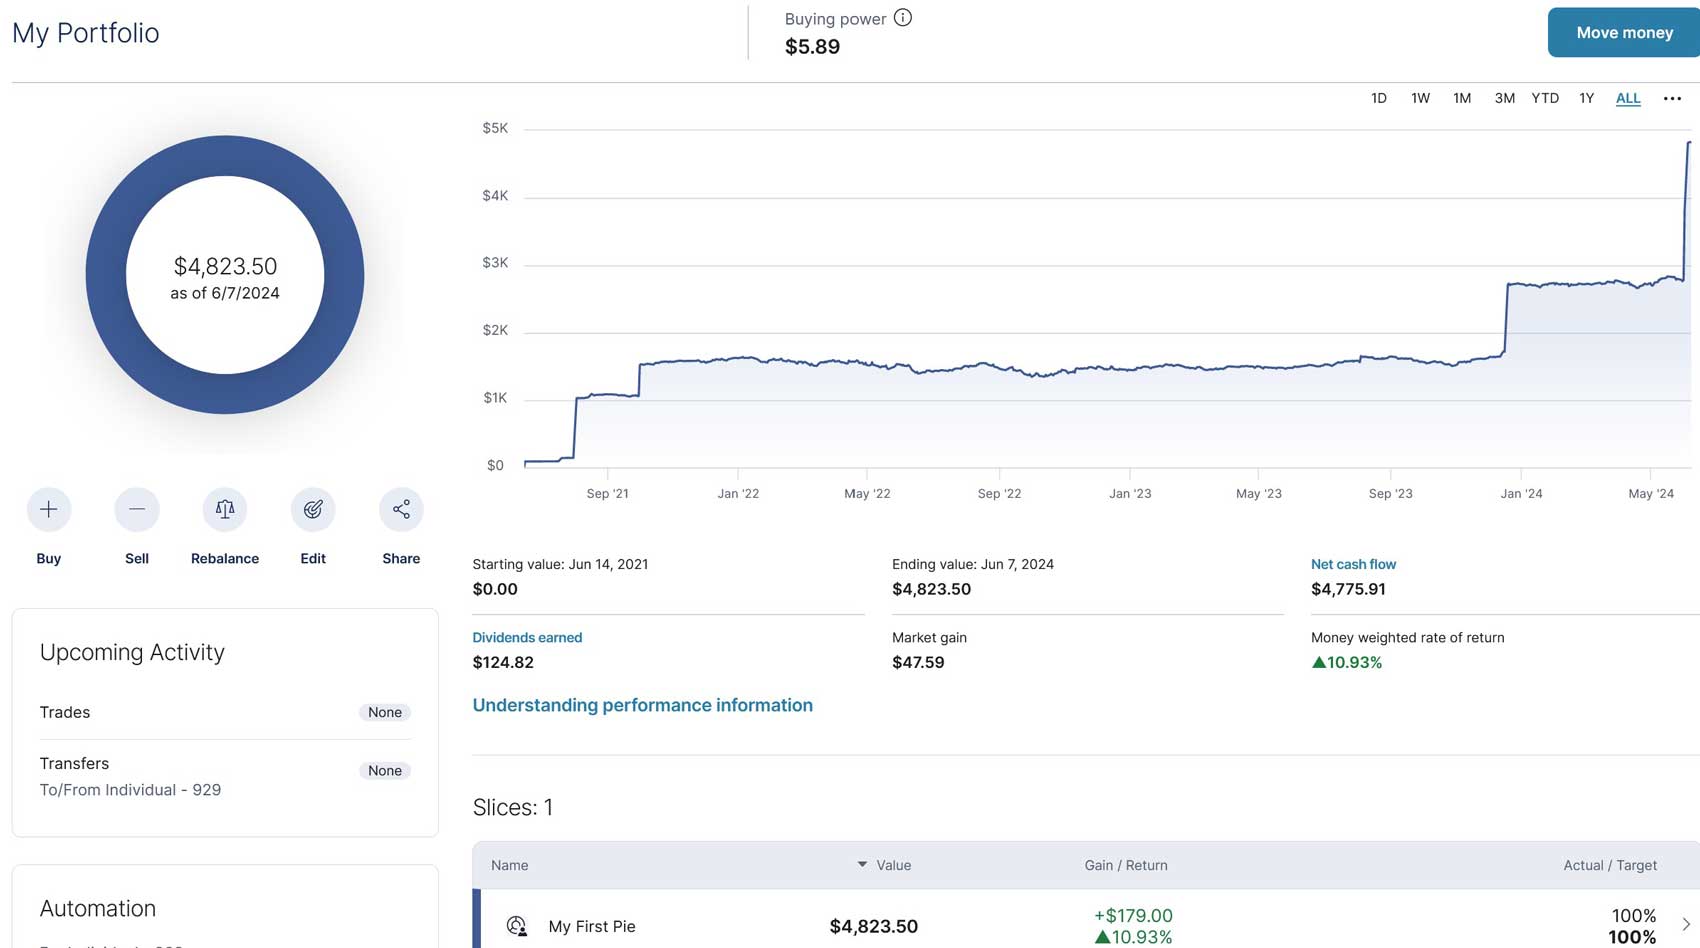Open Dividends earned link
Image resolution: width=1700 pixels, height=948 pixels.
pyautogui.click(x=527, y=637)
